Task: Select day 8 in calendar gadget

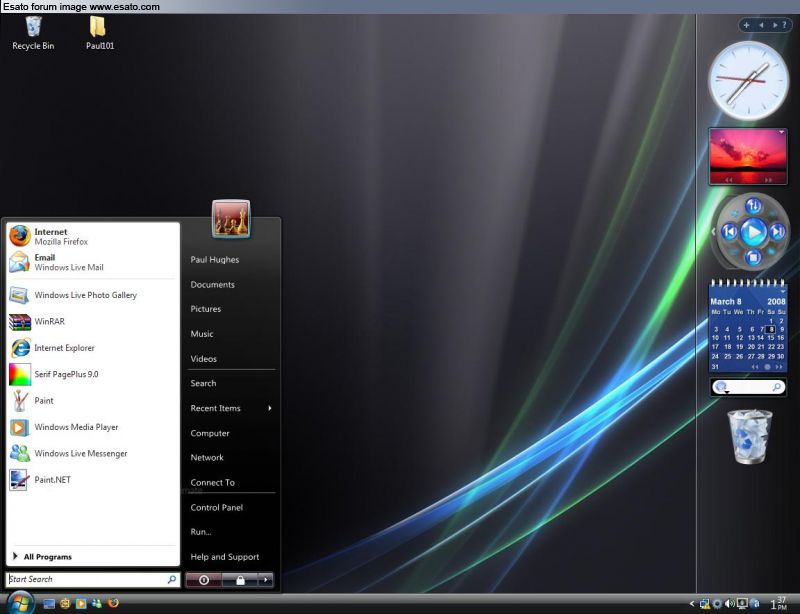Action: pyautogui.click(x=771, y=330)
